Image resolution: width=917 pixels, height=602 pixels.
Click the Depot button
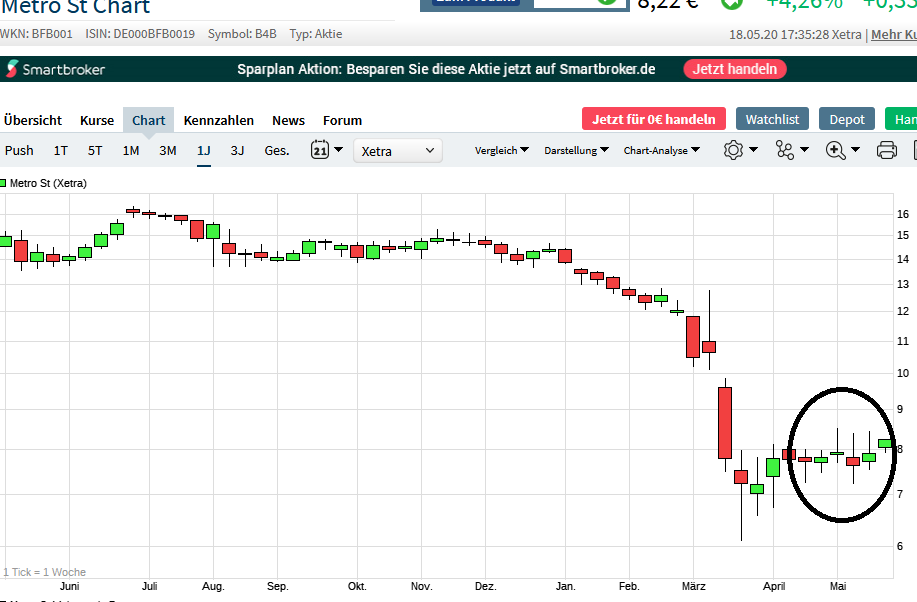pos(847,119)
